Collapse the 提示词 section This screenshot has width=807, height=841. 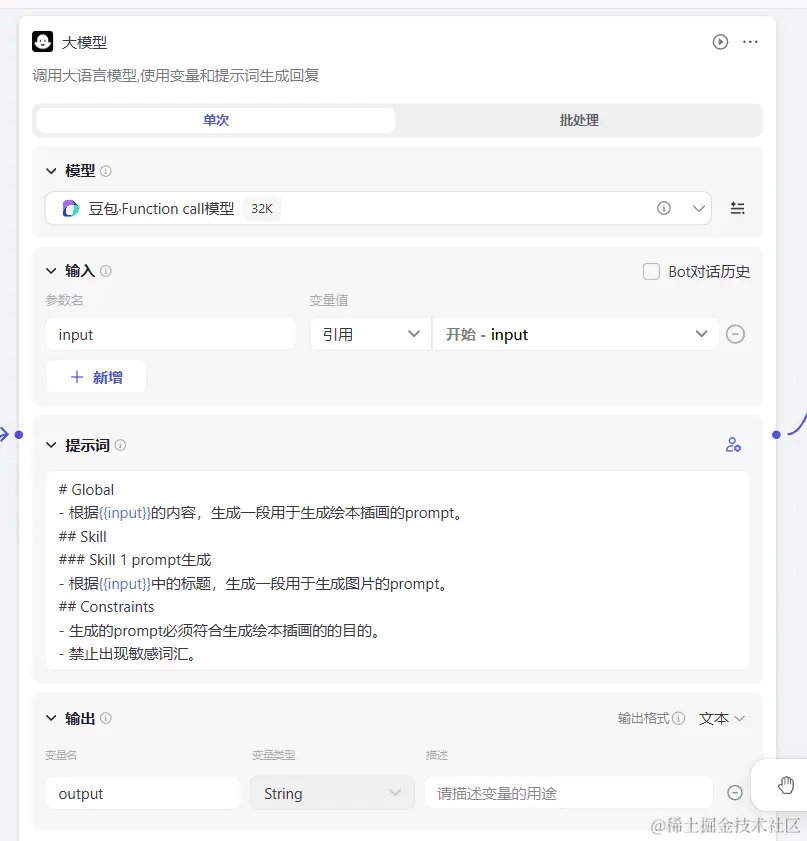pyautogui.click(x=51, y=445)
